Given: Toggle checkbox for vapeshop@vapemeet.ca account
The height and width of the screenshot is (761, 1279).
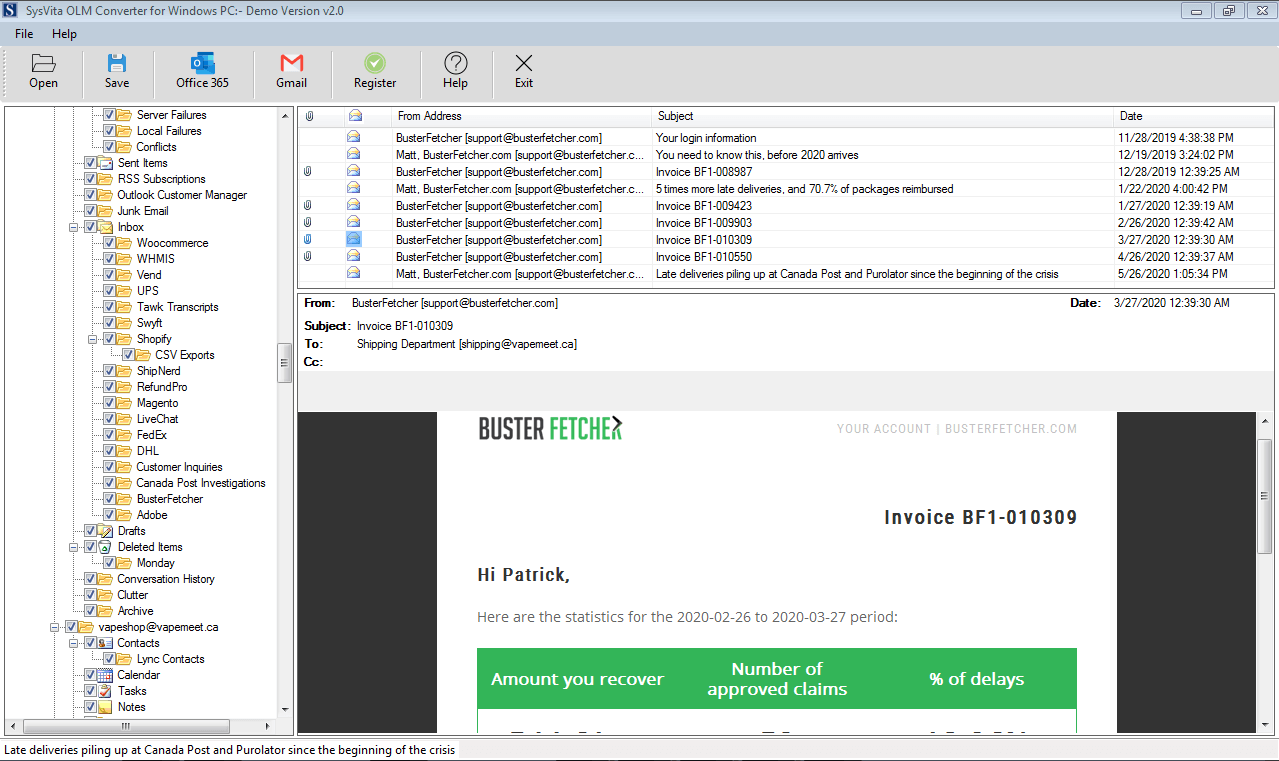Looking at the screenshot, I should 71,627.
